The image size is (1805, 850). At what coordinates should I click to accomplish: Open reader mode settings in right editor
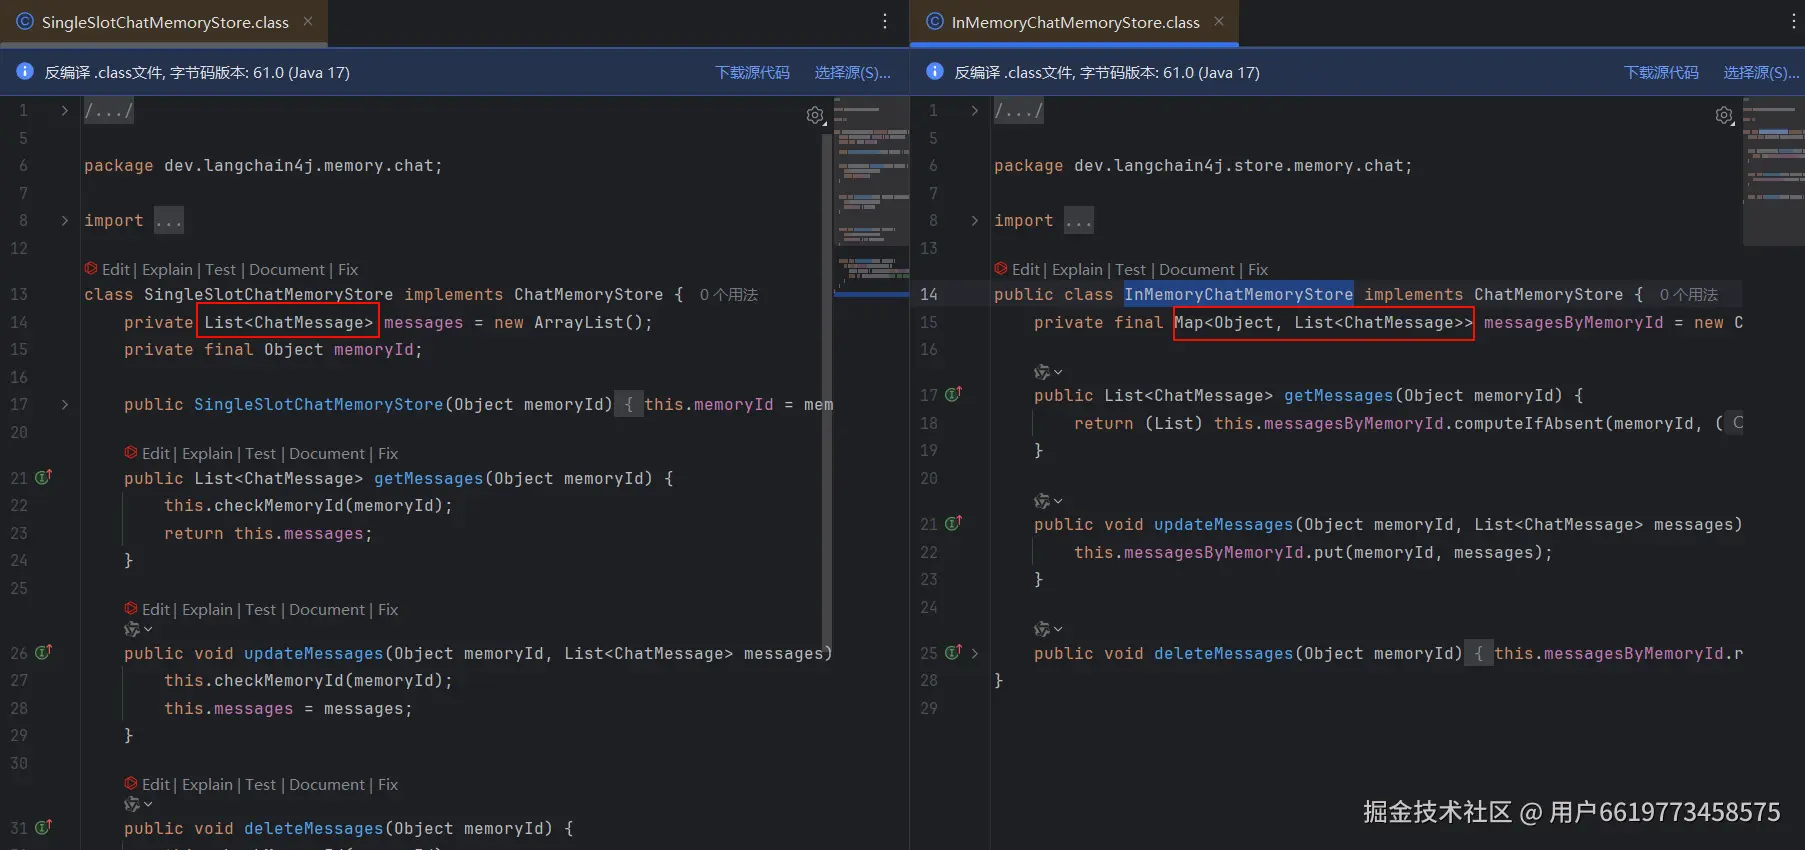click(1725, 116)
